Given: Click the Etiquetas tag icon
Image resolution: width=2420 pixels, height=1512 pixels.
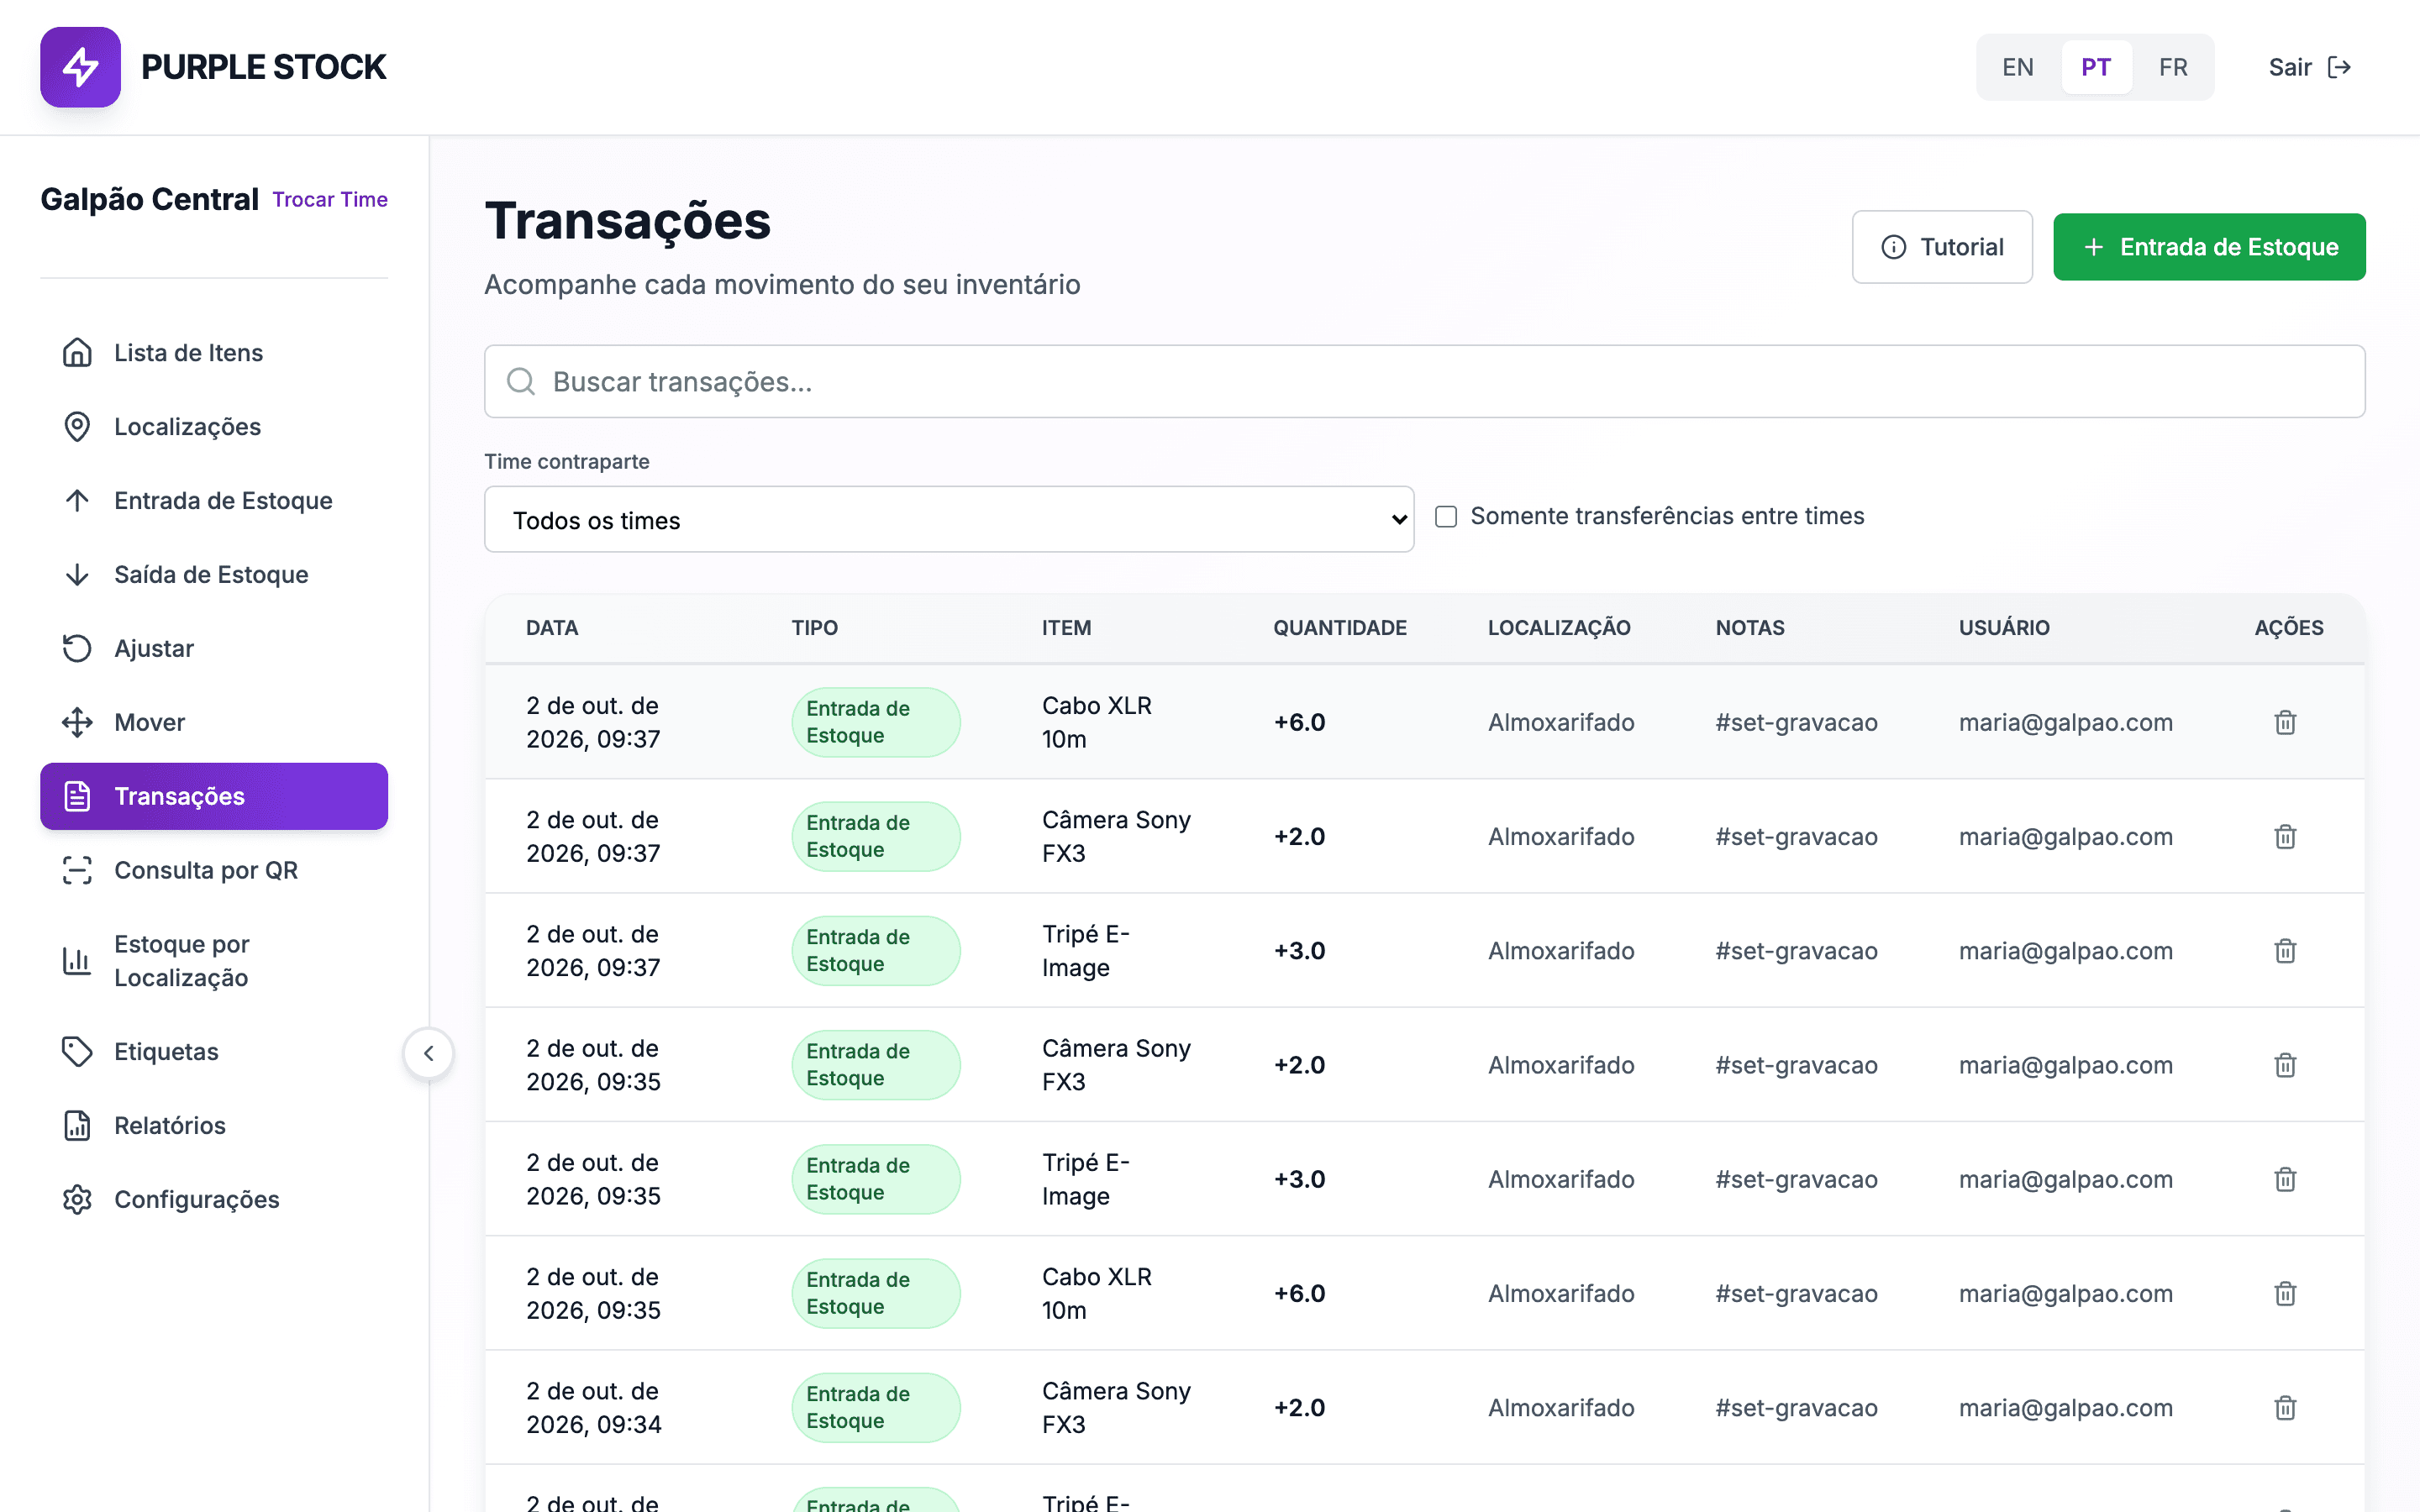Looking at the screenshot, I should (77, 1052).
